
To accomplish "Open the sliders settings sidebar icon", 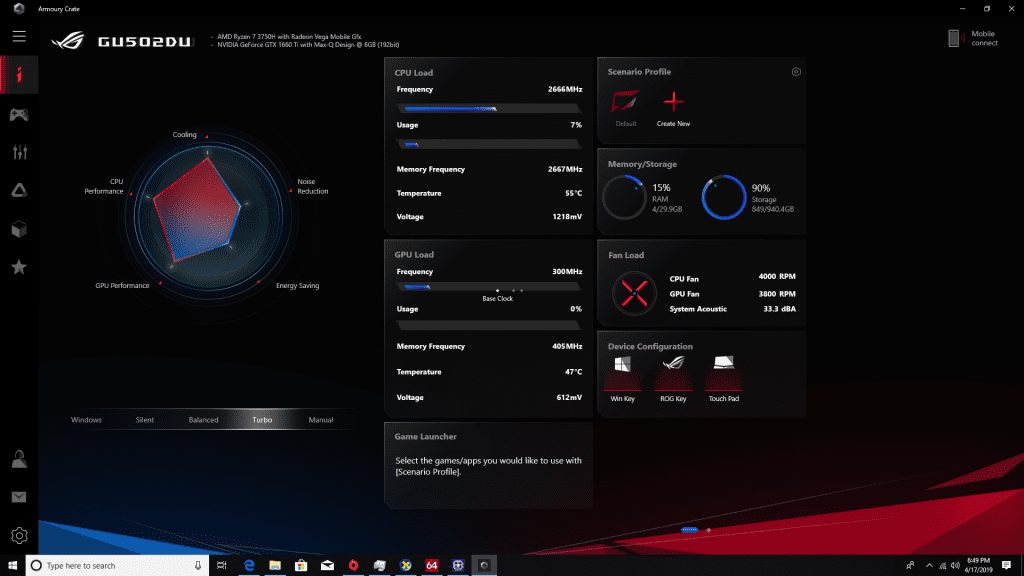I will coord(20,152).
